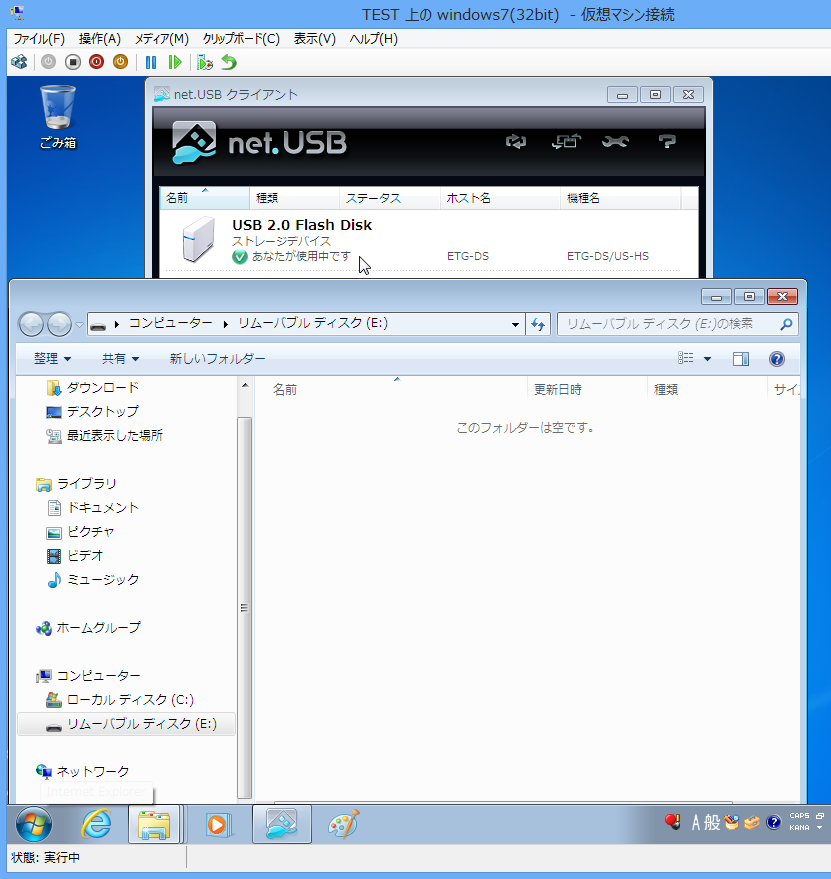Pause the virtual machine
831x879 pixels.
point(151,62)
